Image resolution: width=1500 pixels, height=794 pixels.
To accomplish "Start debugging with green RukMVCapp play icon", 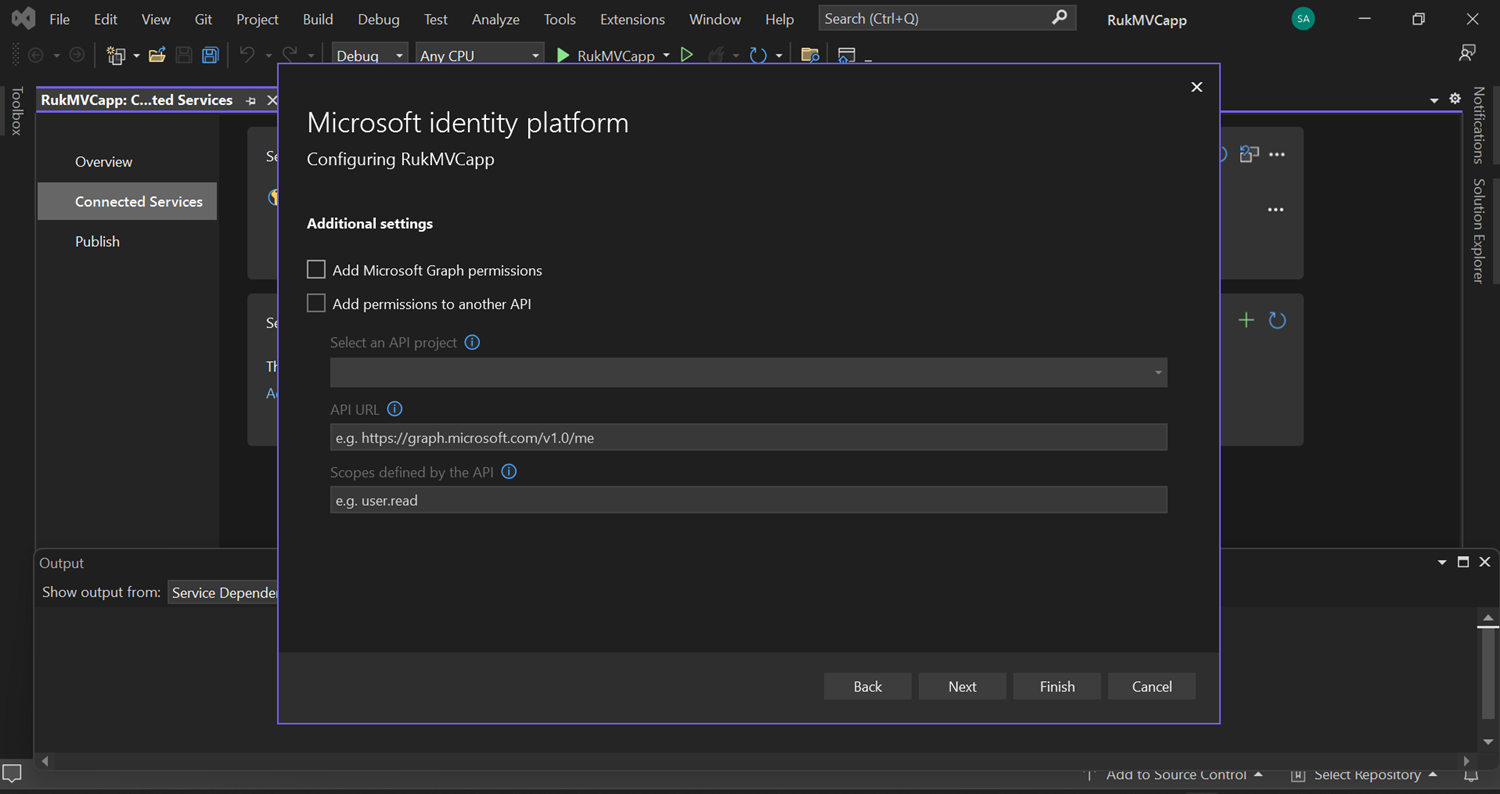I will 563,56.
